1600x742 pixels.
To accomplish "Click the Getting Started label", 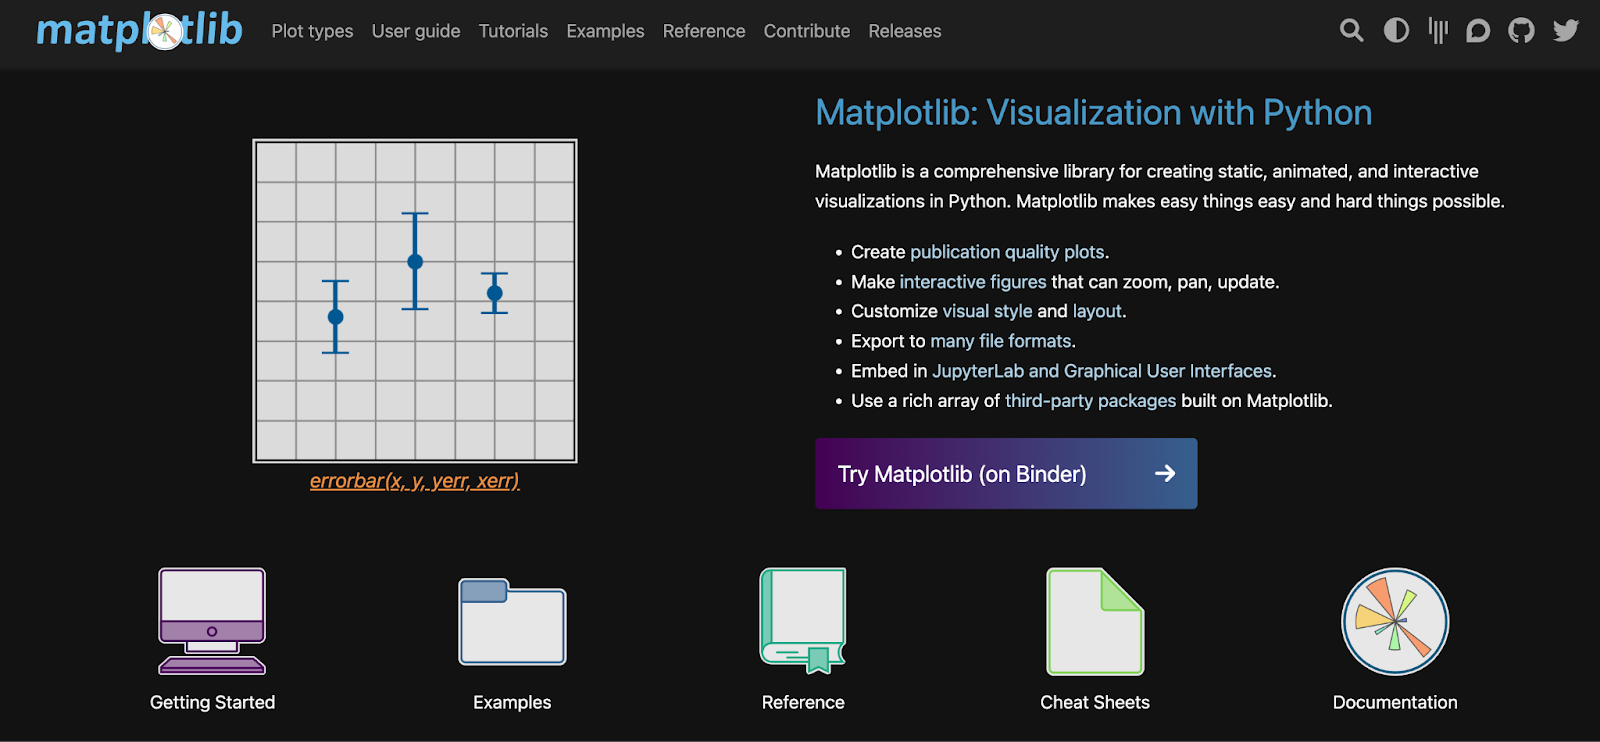I will (212, 702).
